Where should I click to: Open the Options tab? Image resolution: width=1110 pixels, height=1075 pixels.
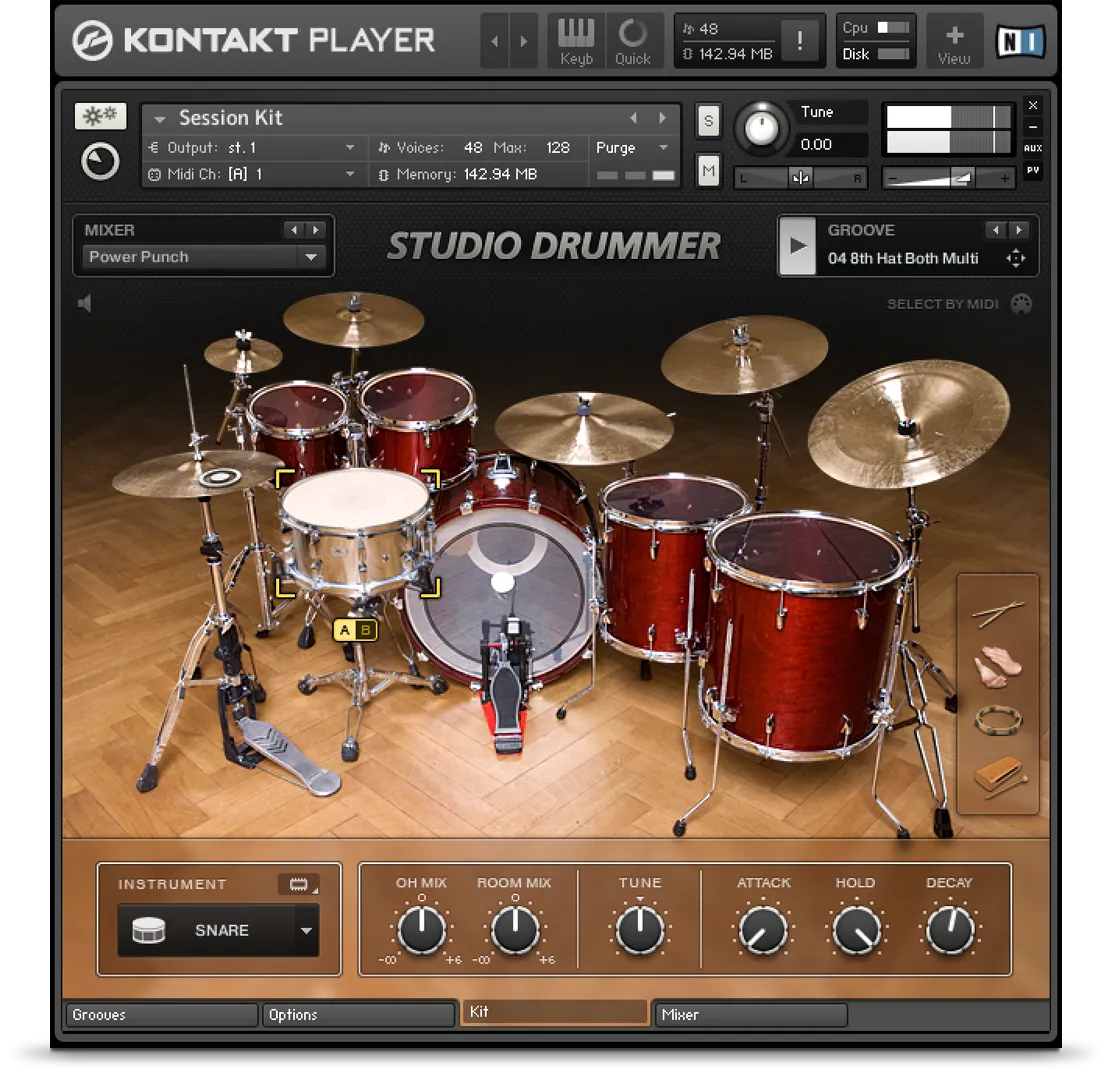(x=358, y=1015)
